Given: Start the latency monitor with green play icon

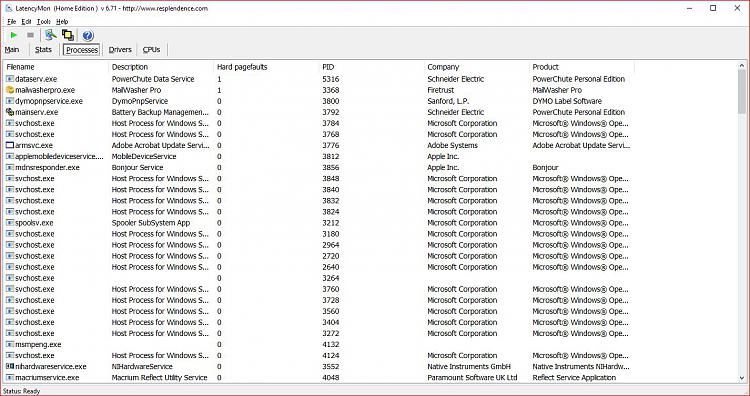Looking at the screenshot, I should click(x=13, y=35).
